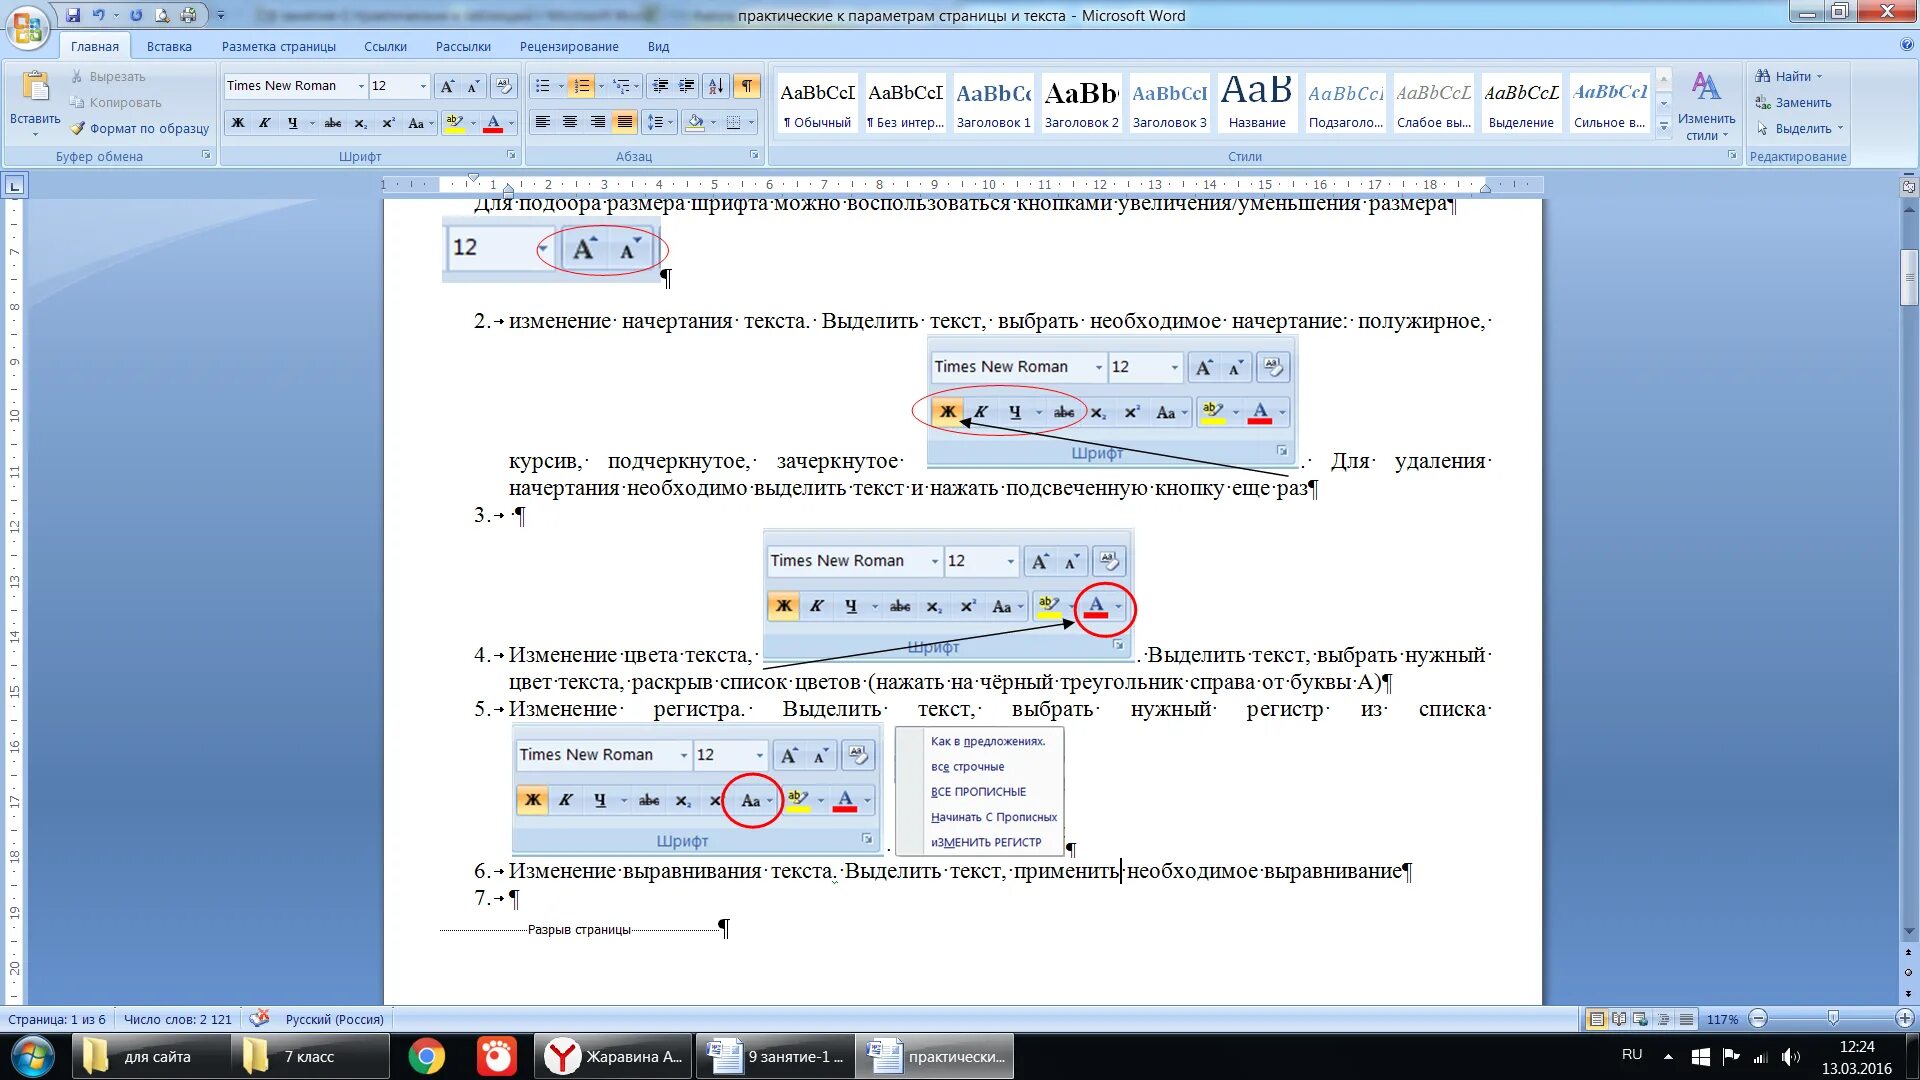
Task: Click the Format Painter (Формат по образцу)
Action: (x=140, y=128)
